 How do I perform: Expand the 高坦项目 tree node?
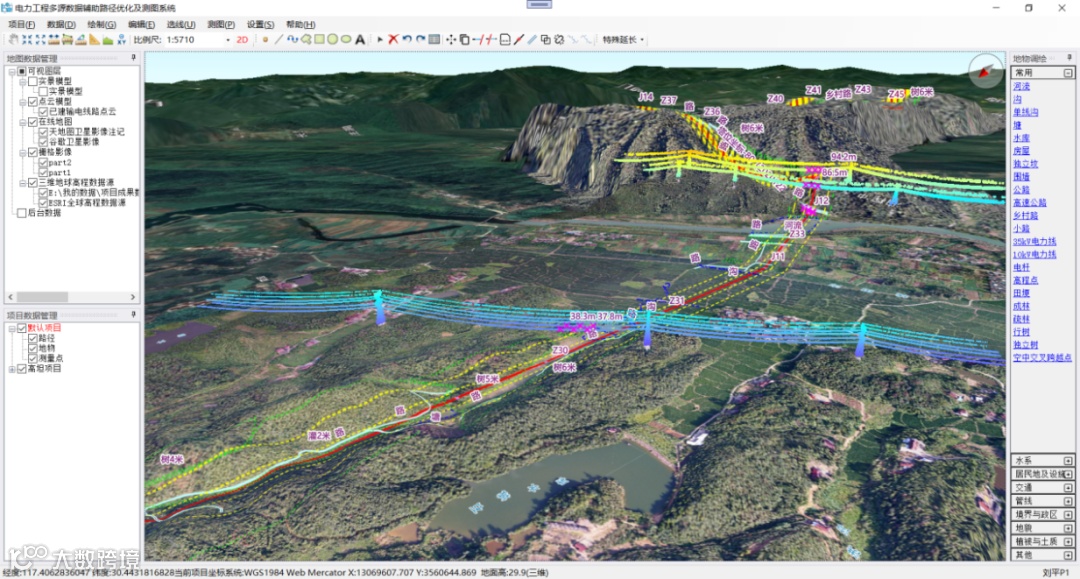point(12,369)
